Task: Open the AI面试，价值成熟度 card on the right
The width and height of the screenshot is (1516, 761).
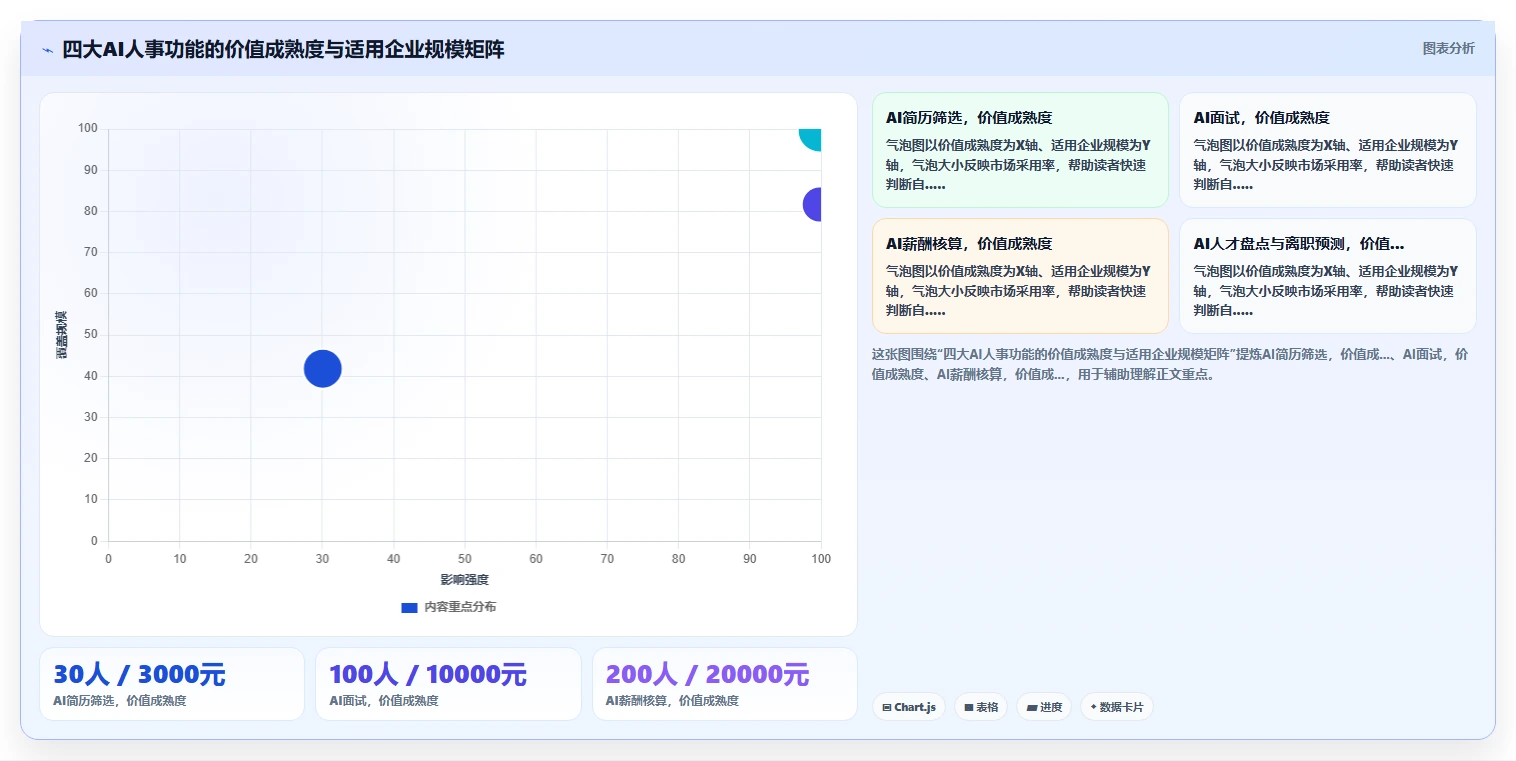Action: click(1327, 150)
